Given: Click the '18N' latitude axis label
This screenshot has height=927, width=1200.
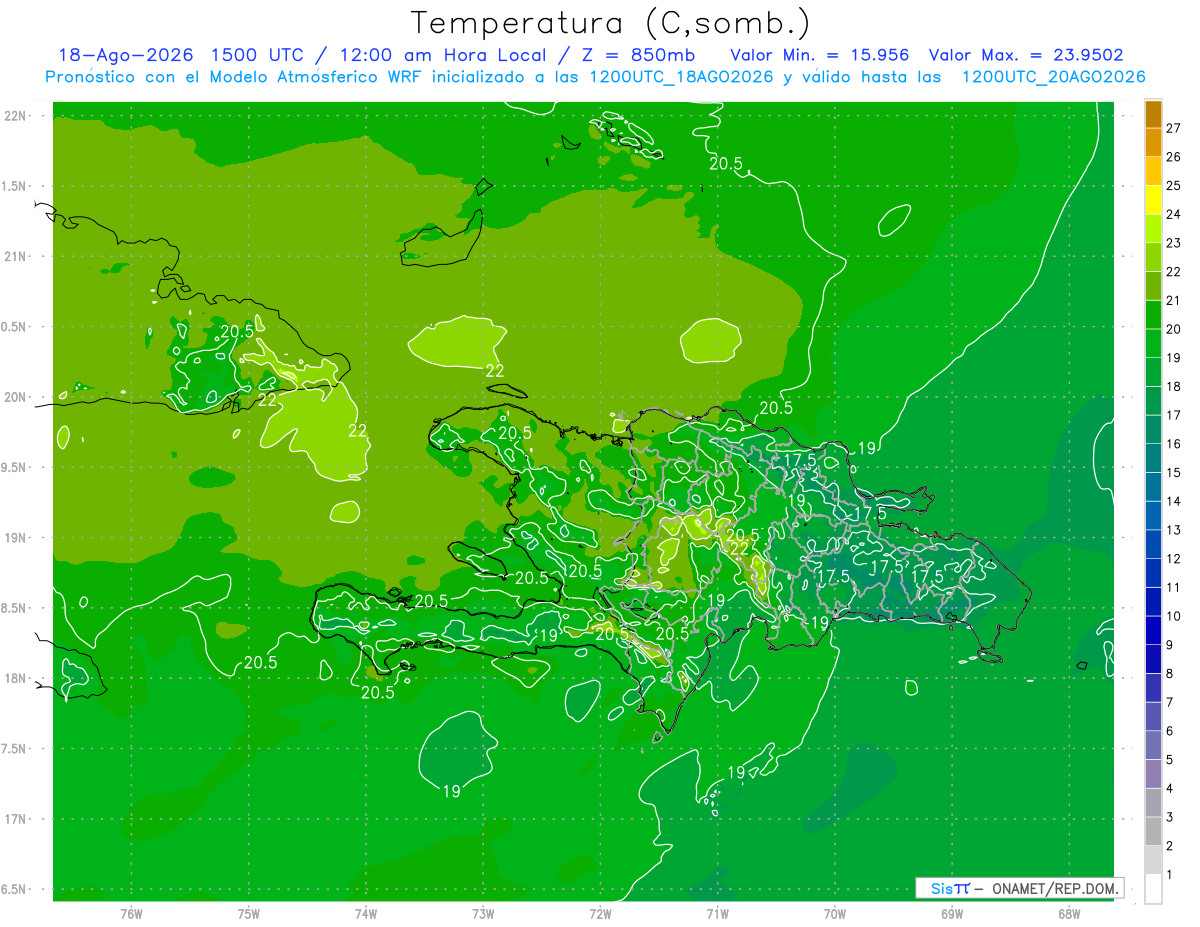Looking at the screenshot, I should point(16,679).
